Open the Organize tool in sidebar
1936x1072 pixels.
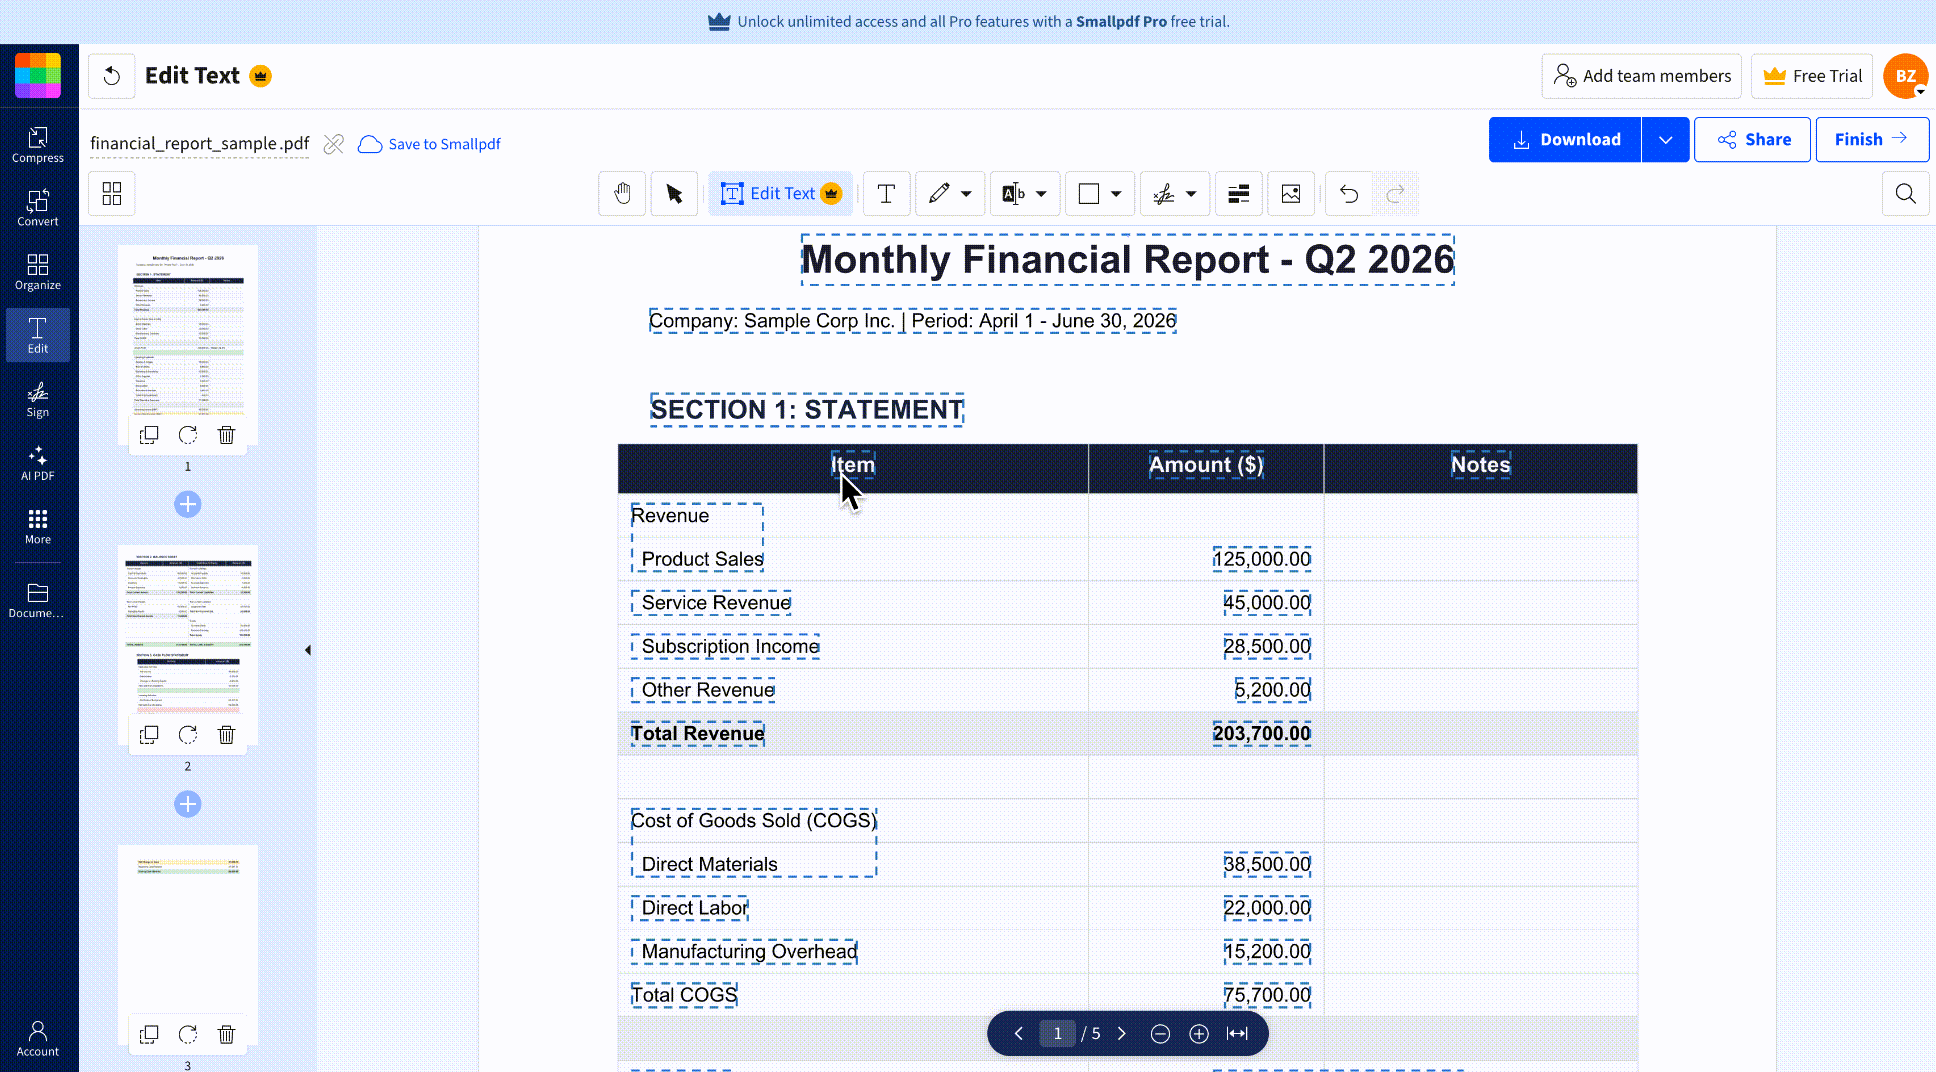[38, 272]
